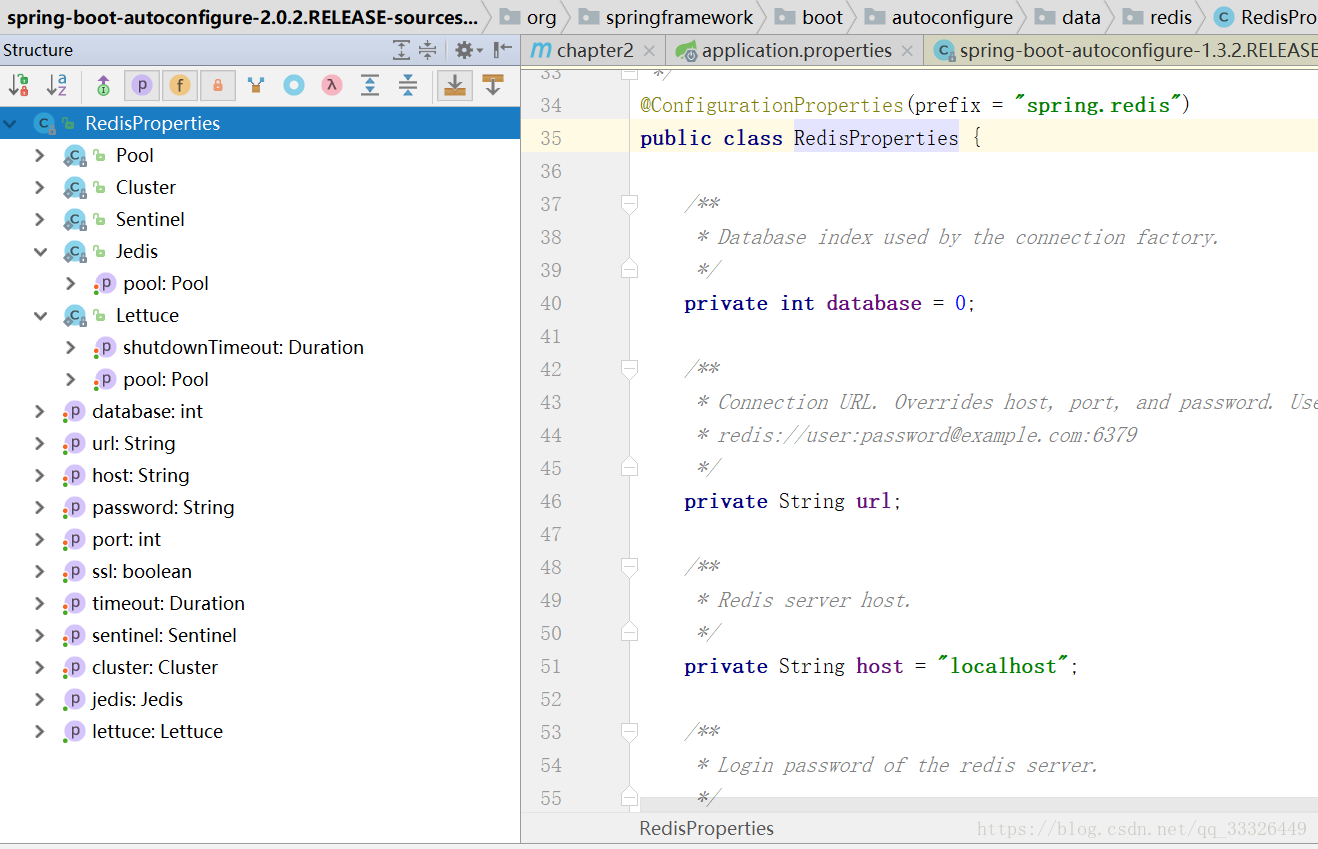The height and width of the screenshot is (849, 1318).
Task: Click Expand All icon in Structure toolbar
Action: [x=370, y=86]
